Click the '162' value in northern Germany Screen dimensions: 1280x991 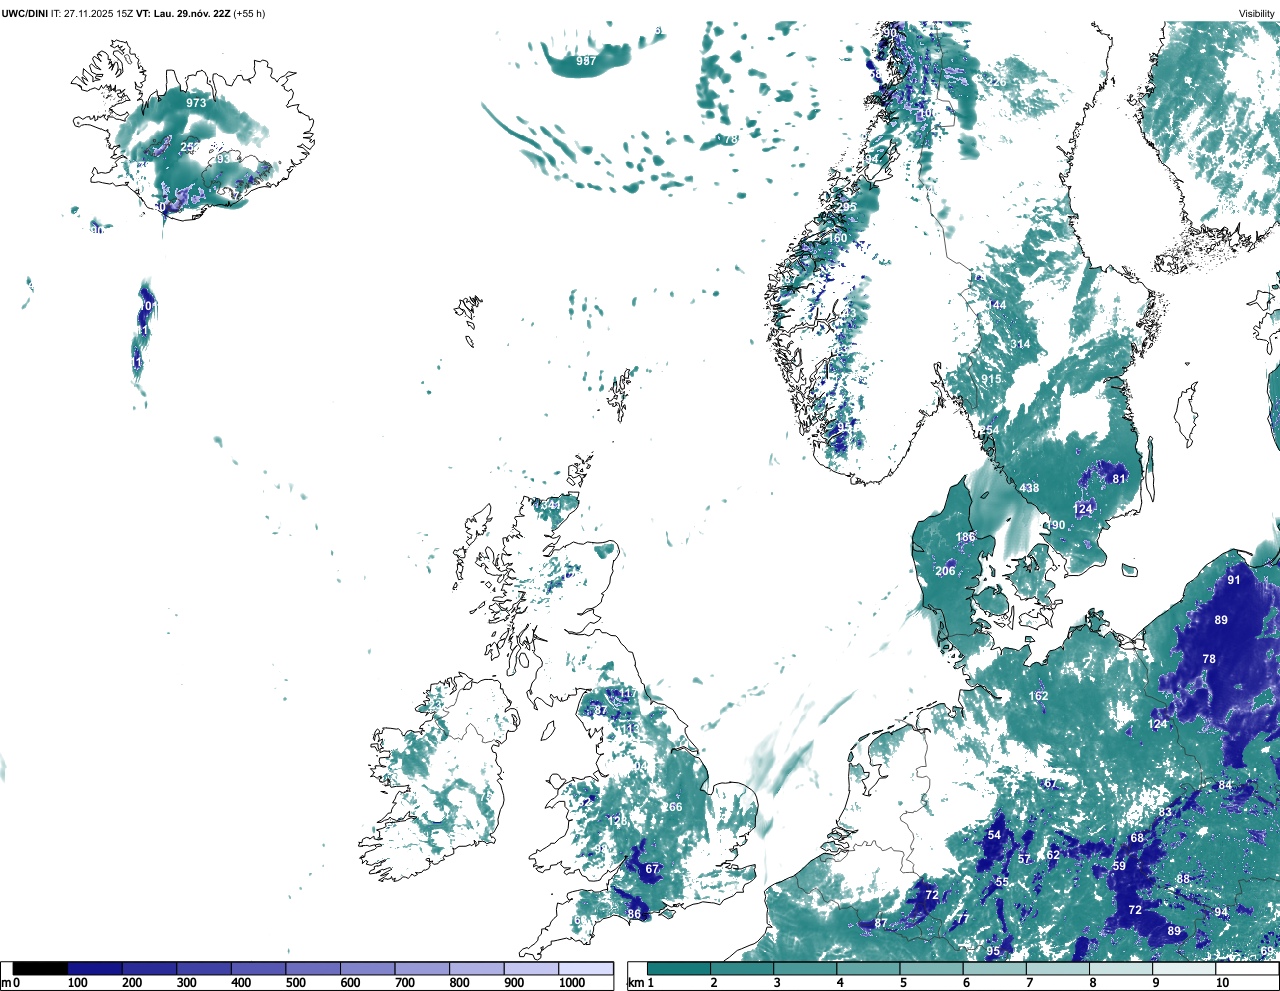click(1038, 696)
